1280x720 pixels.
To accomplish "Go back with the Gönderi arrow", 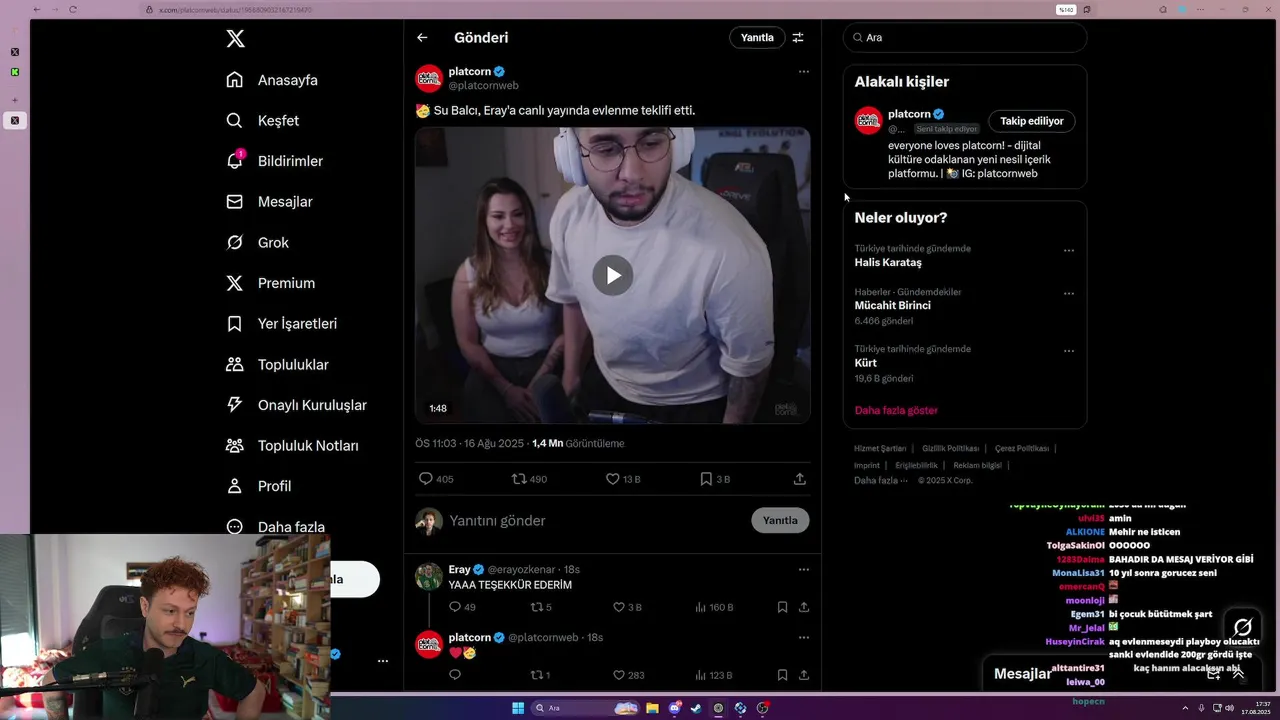I will 422,38.
